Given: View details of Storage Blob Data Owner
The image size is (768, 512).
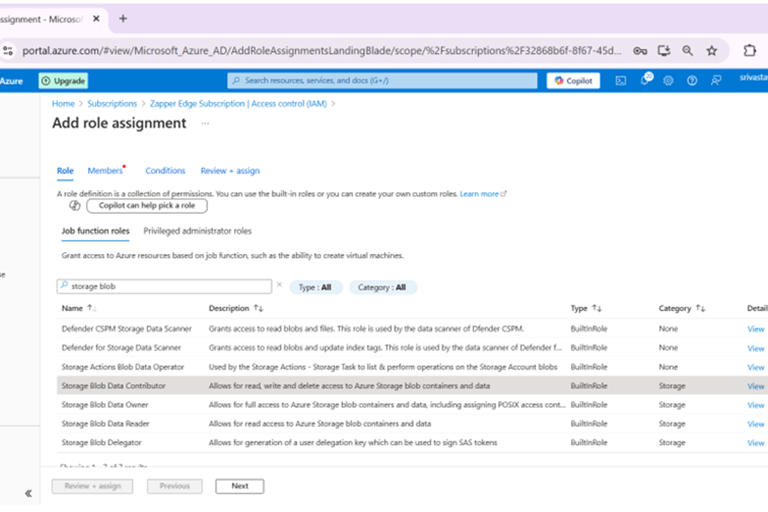Looking at the screenshot, I should tap(756, 405).
